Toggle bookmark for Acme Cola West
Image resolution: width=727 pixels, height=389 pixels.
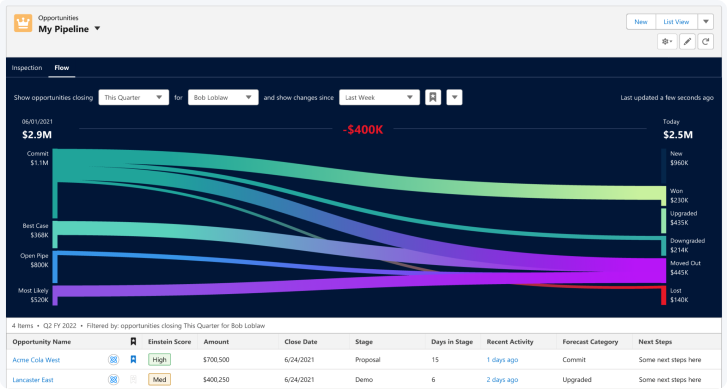133,359
